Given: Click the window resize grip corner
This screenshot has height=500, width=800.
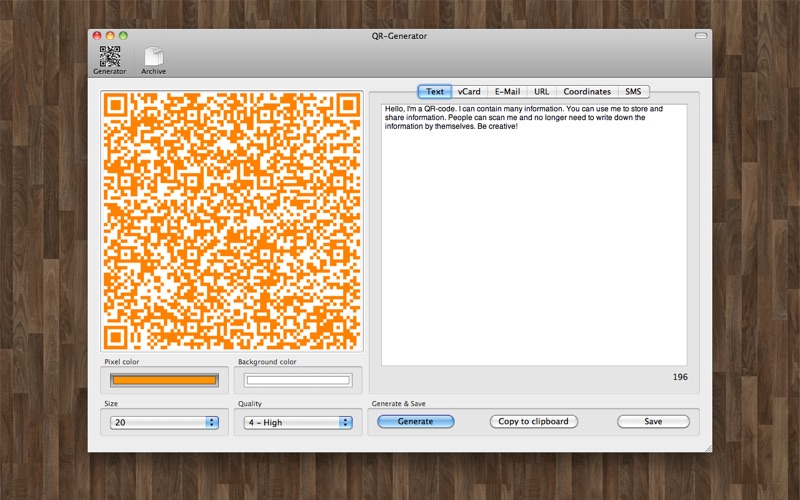Looking at the screenshot, I should [708, 448].
